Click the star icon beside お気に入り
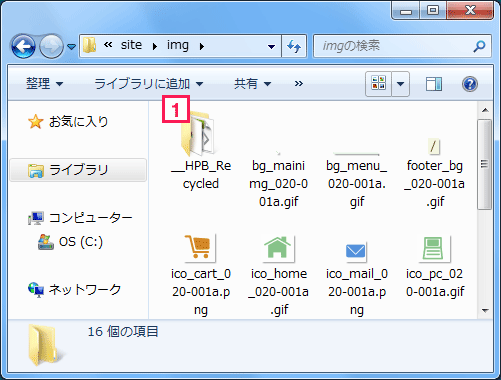 35,122
